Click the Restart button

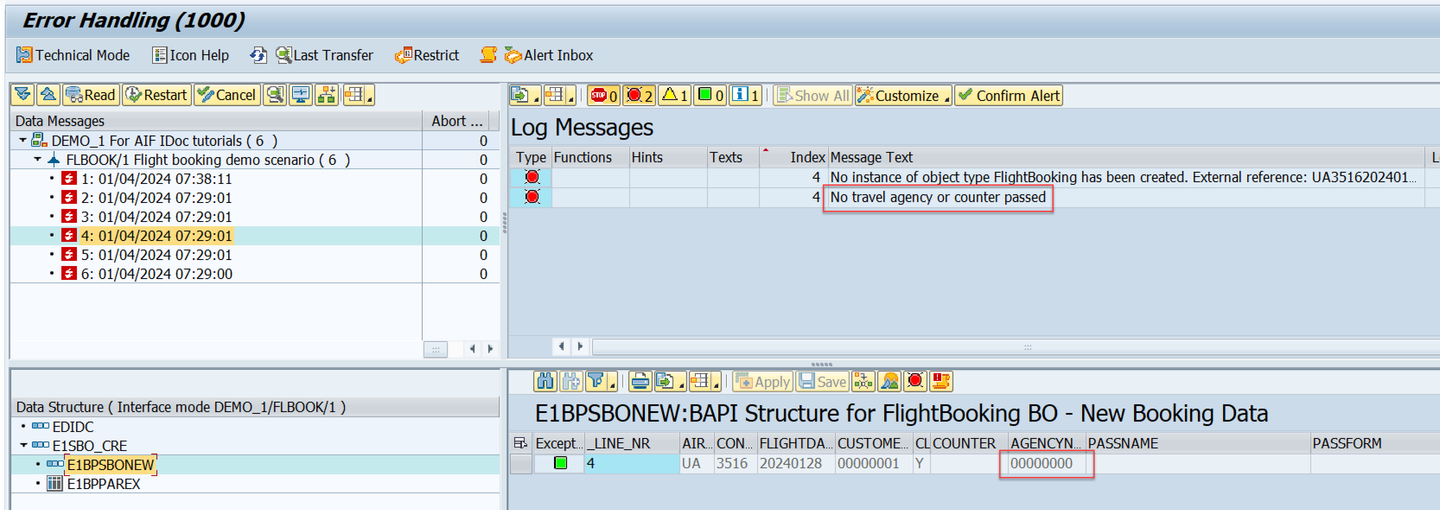click(x=156, y=95)
